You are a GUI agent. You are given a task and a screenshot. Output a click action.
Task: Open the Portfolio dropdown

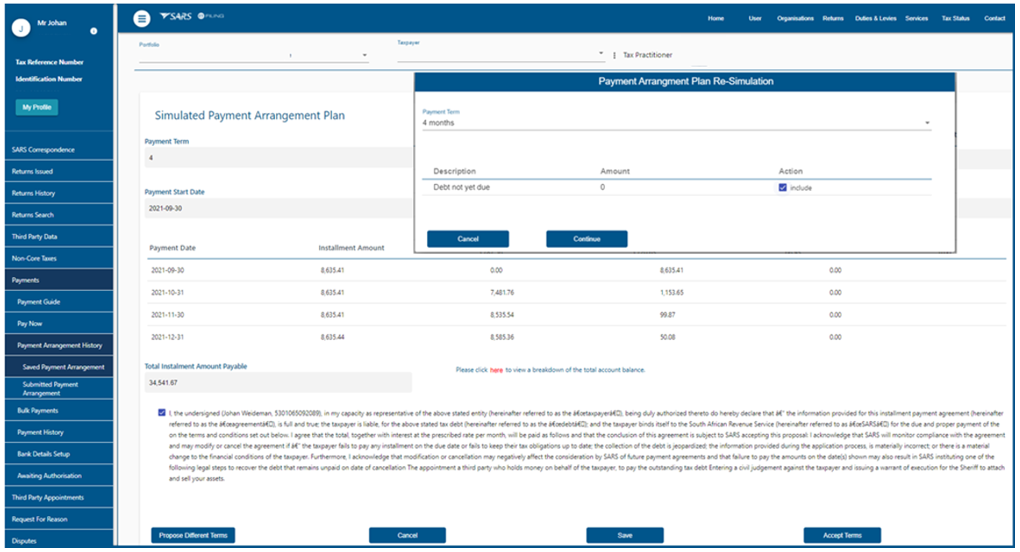pos(364,56)
